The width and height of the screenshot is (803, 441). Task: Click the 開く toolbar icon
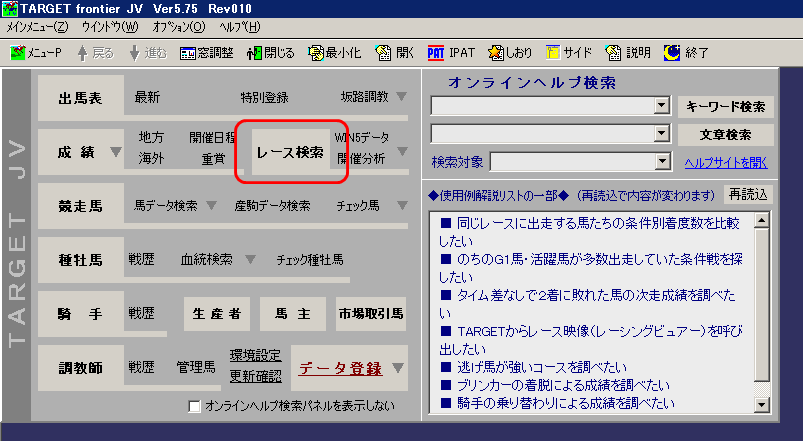click(383, 52)
